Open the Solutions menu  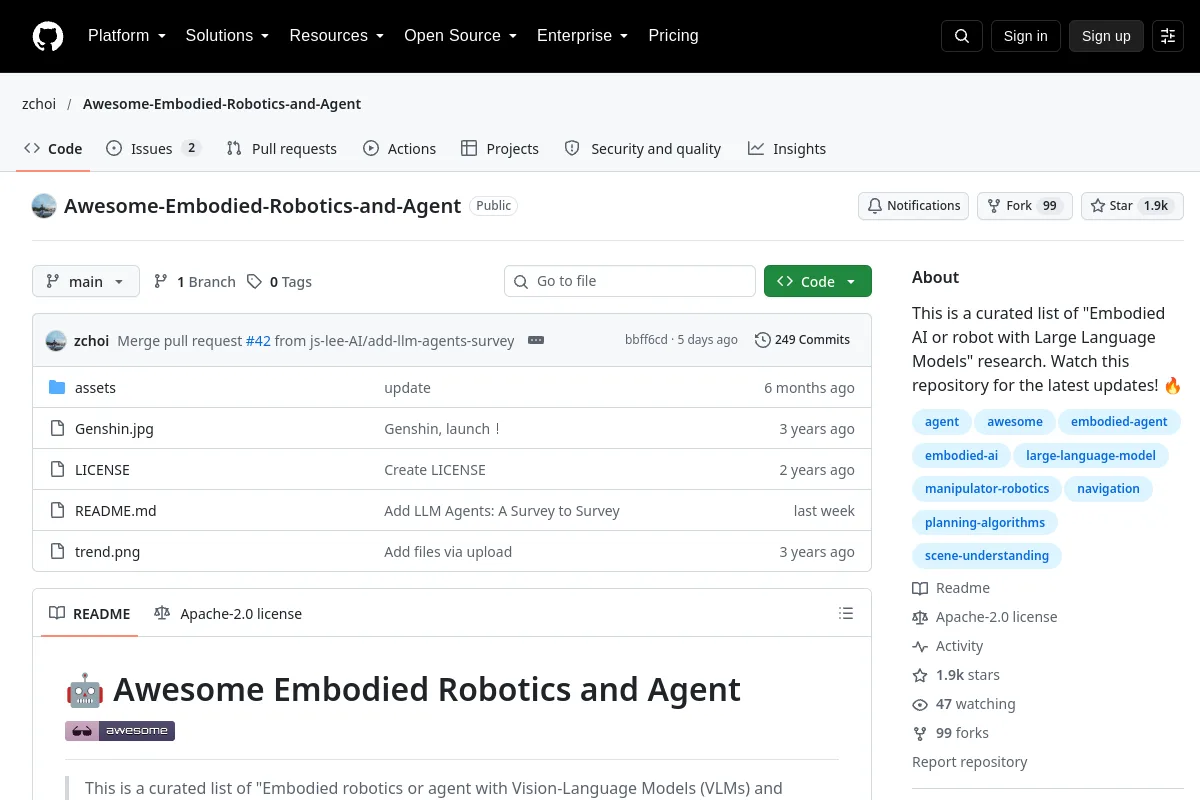pos(227,36)
